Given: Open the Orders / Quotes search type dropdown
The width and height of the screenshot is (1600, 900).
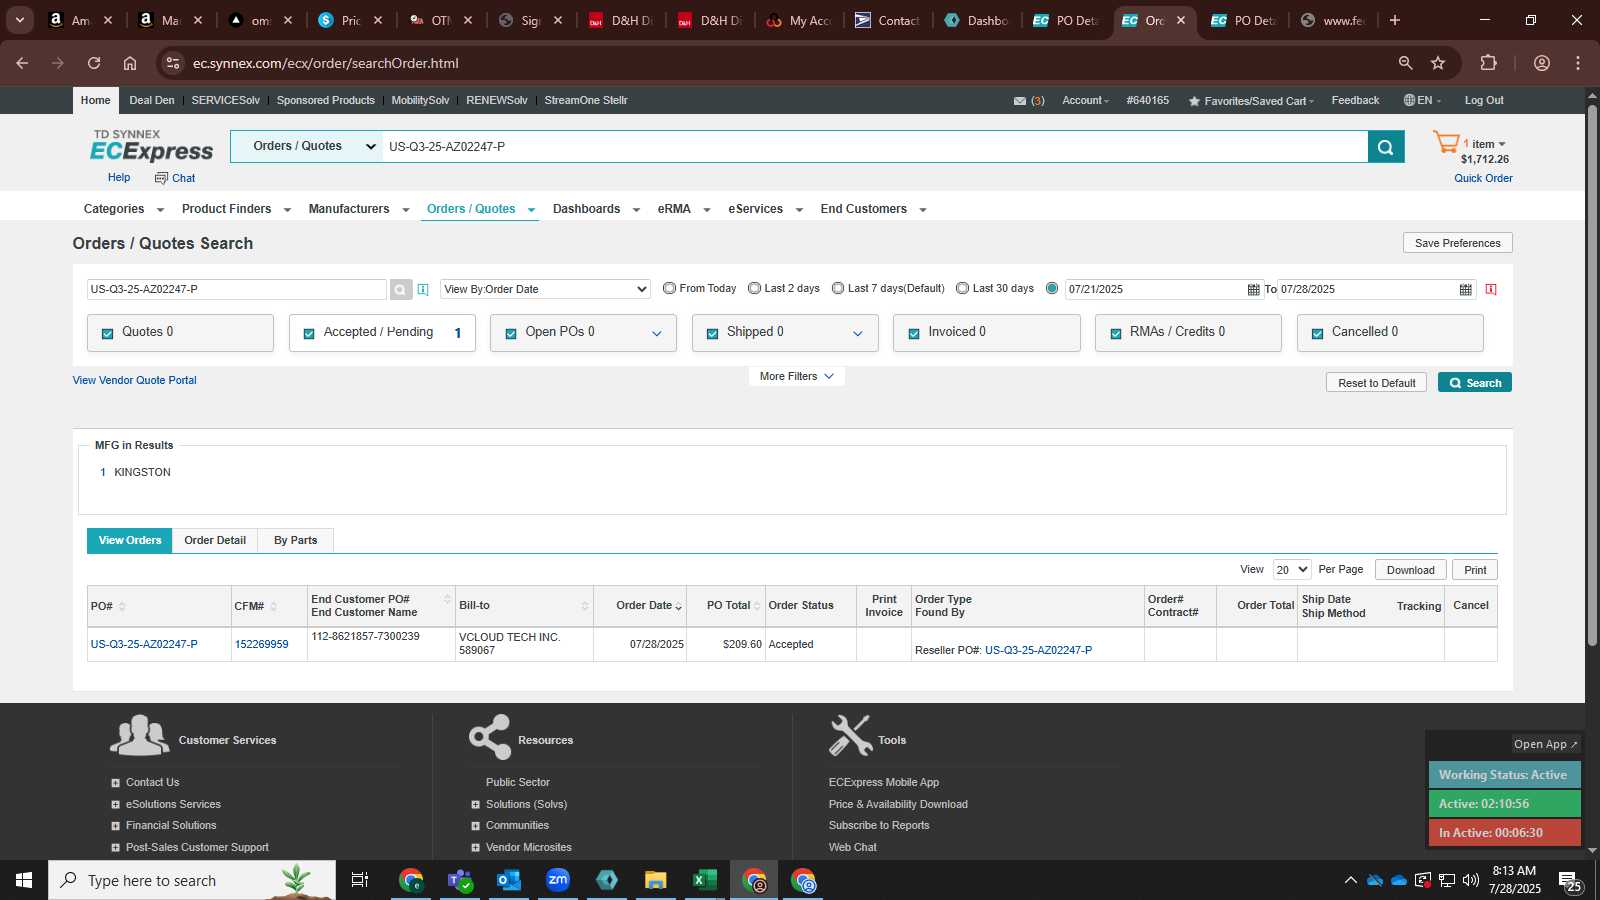Looking at the screenshot, I should pos(306,146).
